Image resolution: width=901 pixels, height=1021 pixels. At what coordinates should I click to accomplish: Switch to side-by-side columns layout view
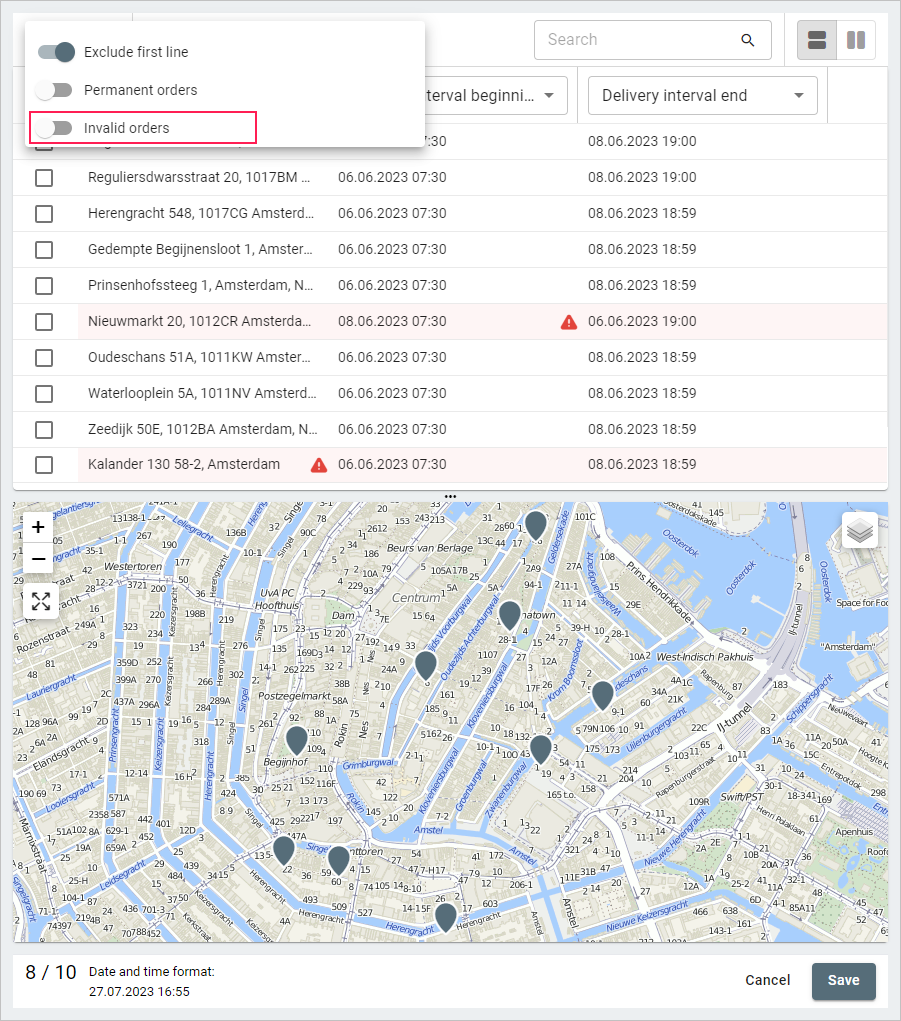(x=856, y=40)
